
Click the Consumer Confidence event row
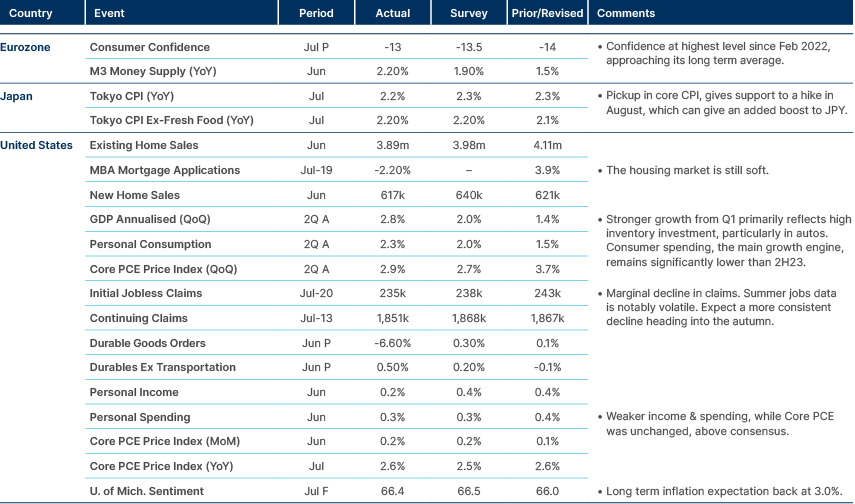pos(149,47)
